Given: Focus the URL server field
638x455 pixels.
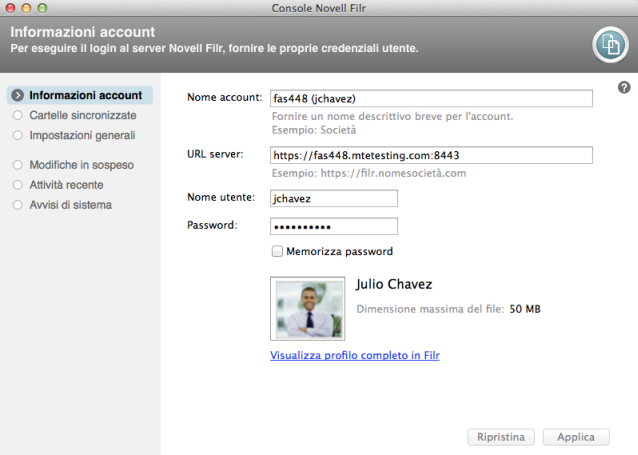Looking at the screenshot, I should point(431,155).
